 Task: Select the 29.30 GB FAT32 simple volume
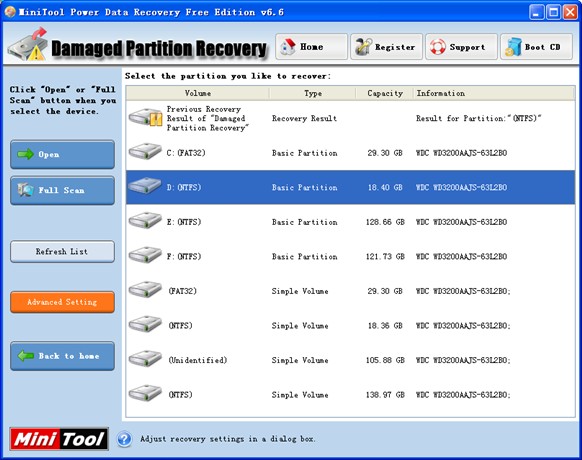click(350, 291)
